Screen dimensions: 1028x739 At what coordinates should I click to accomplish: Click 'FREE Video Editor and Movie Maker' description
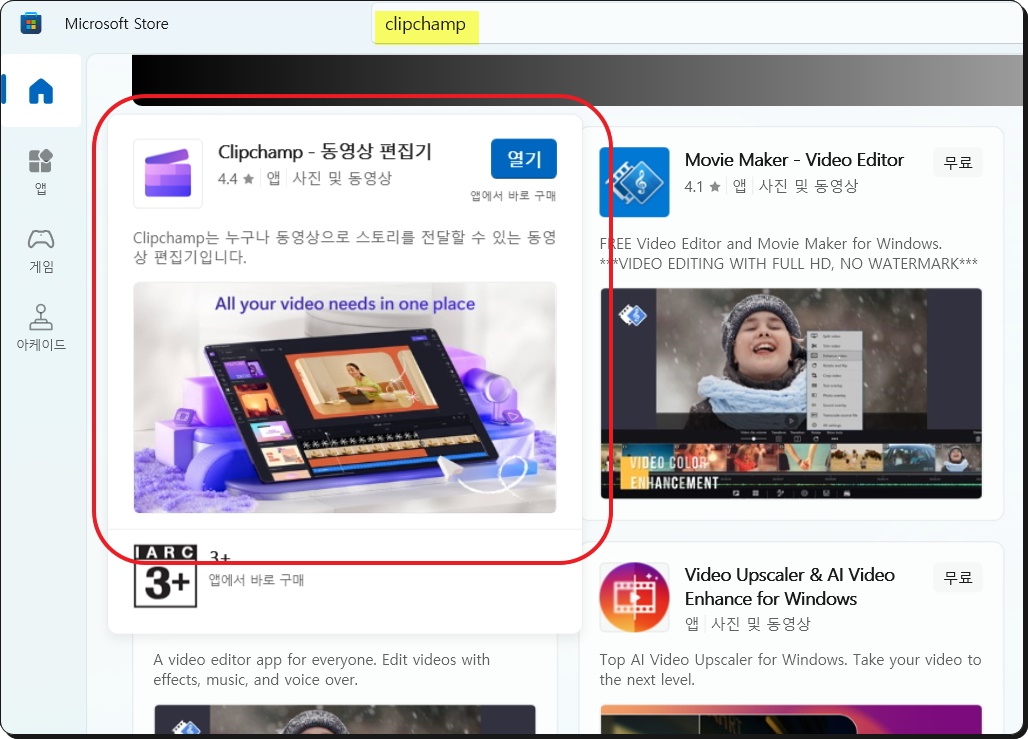789,254
